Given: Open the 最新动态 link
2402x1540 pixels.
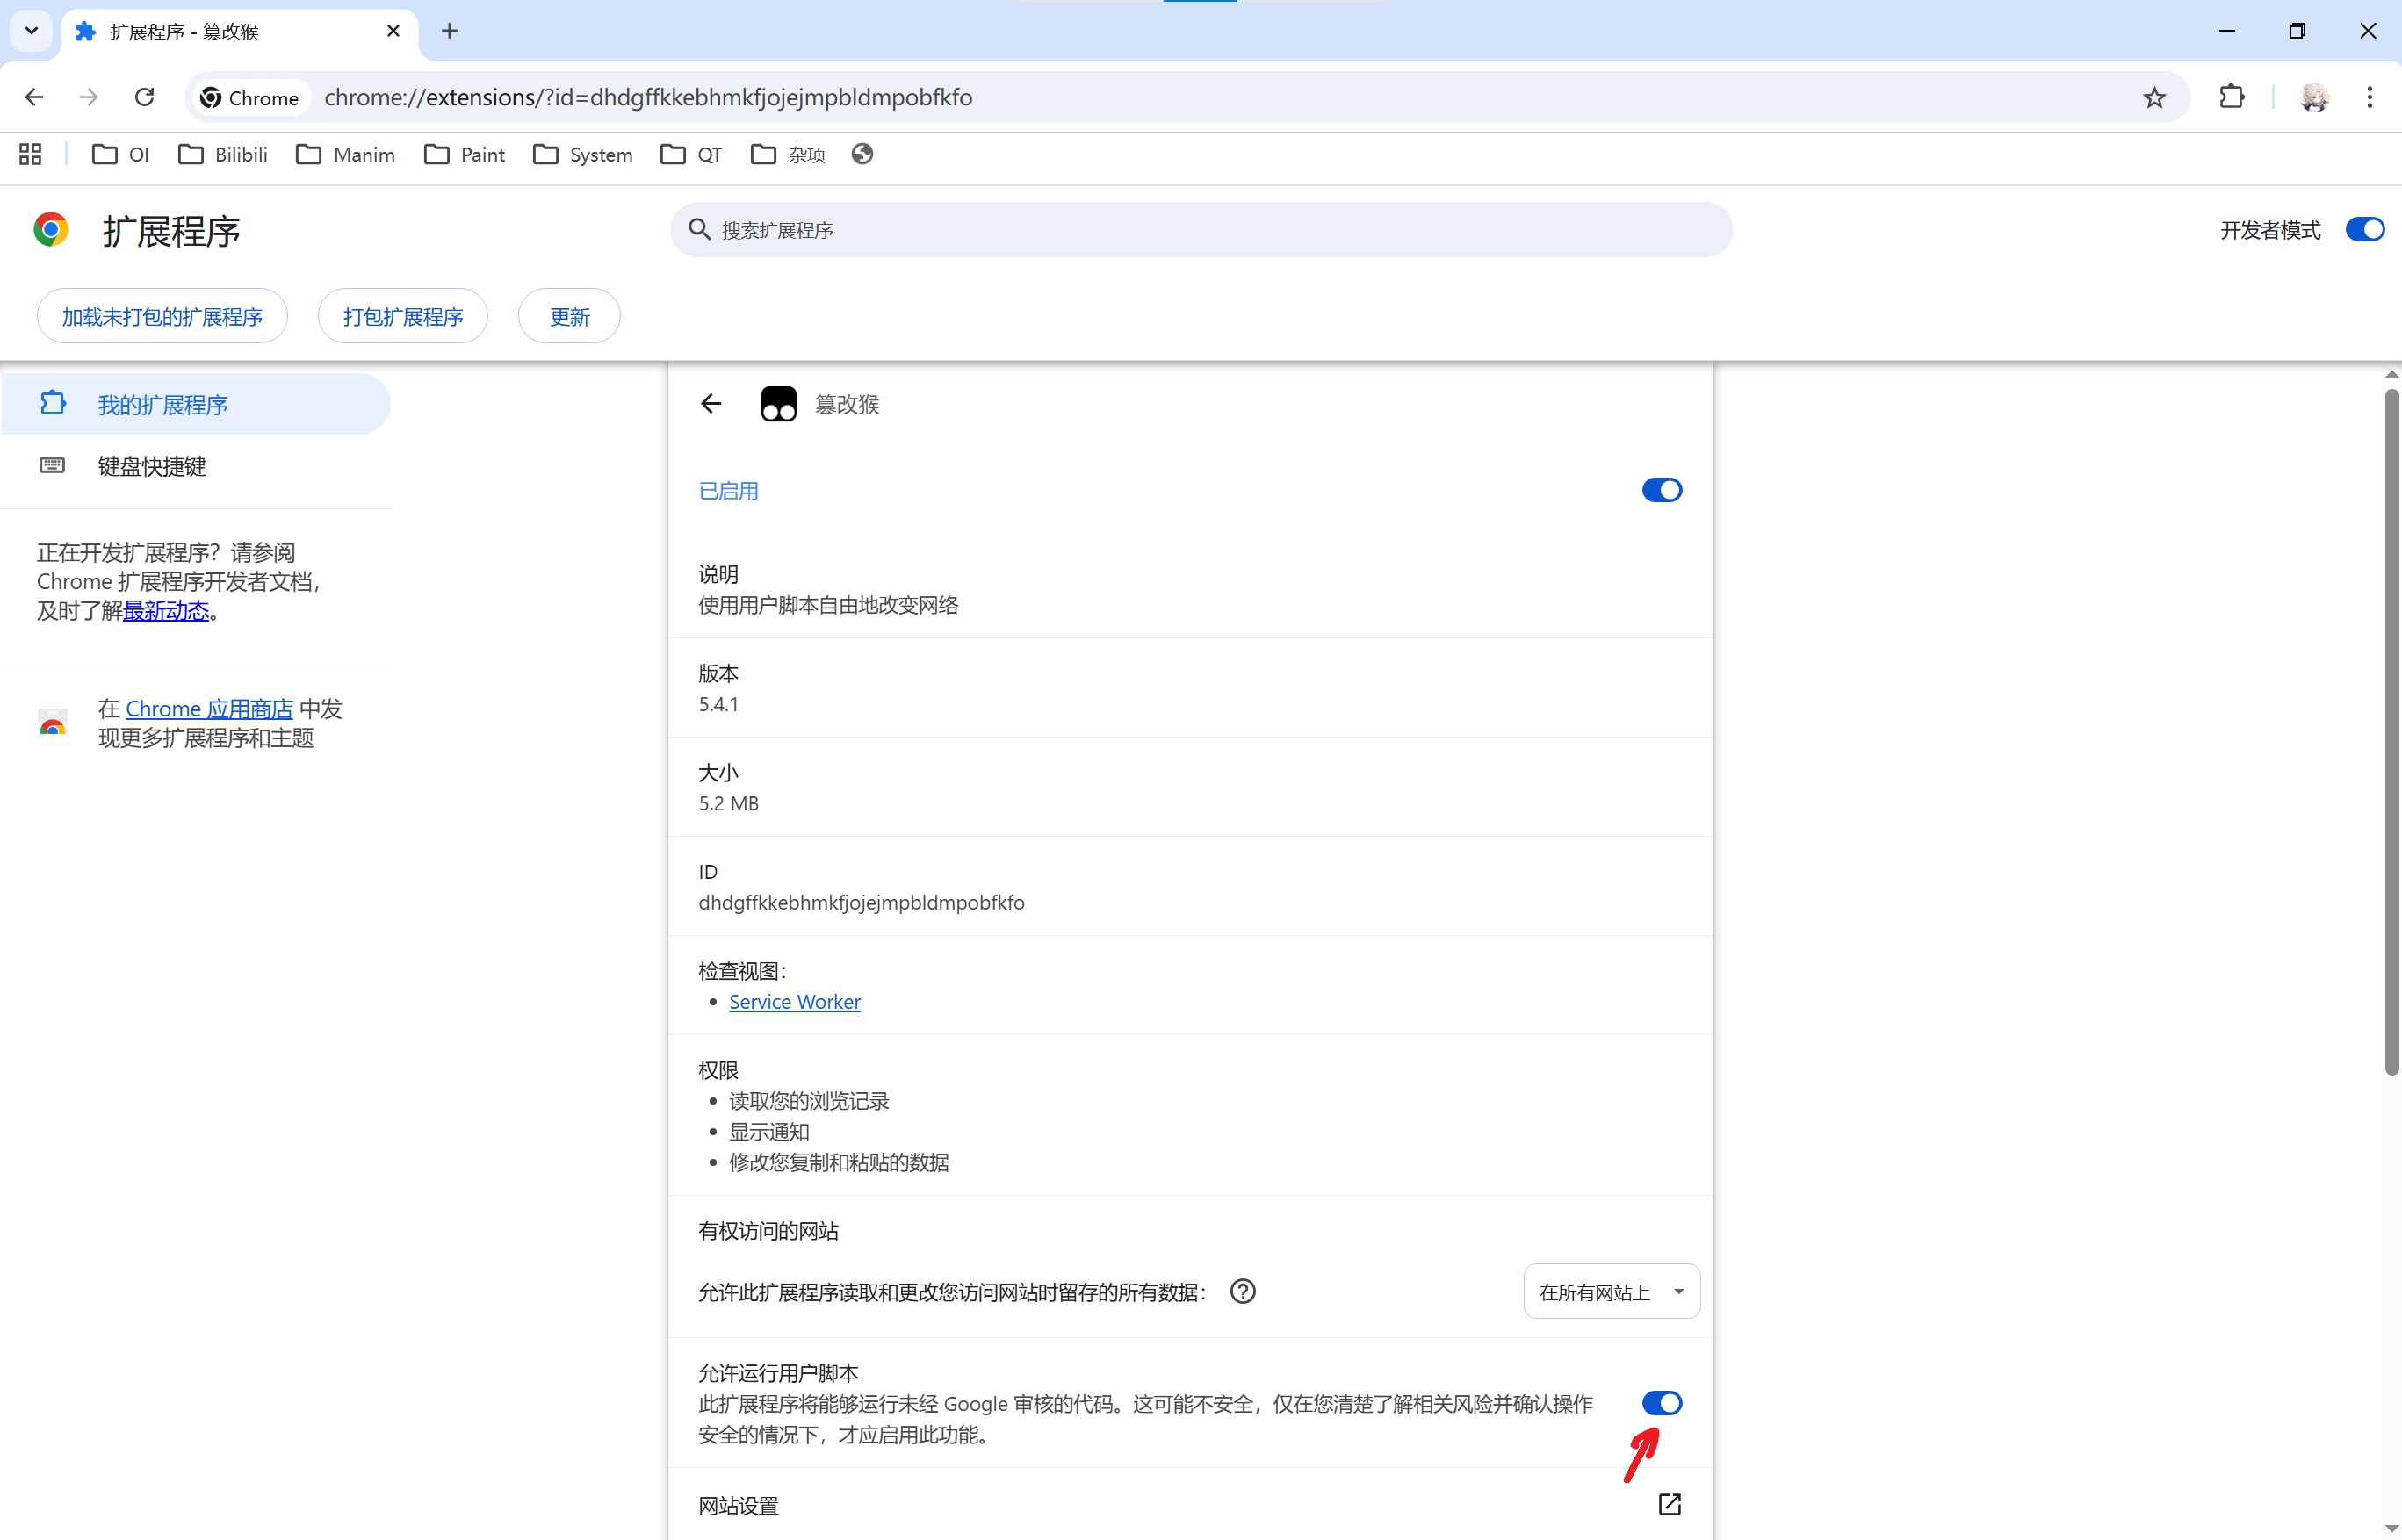Looking at the screenshot, I should pyautogui.click(x=166, y=610).
